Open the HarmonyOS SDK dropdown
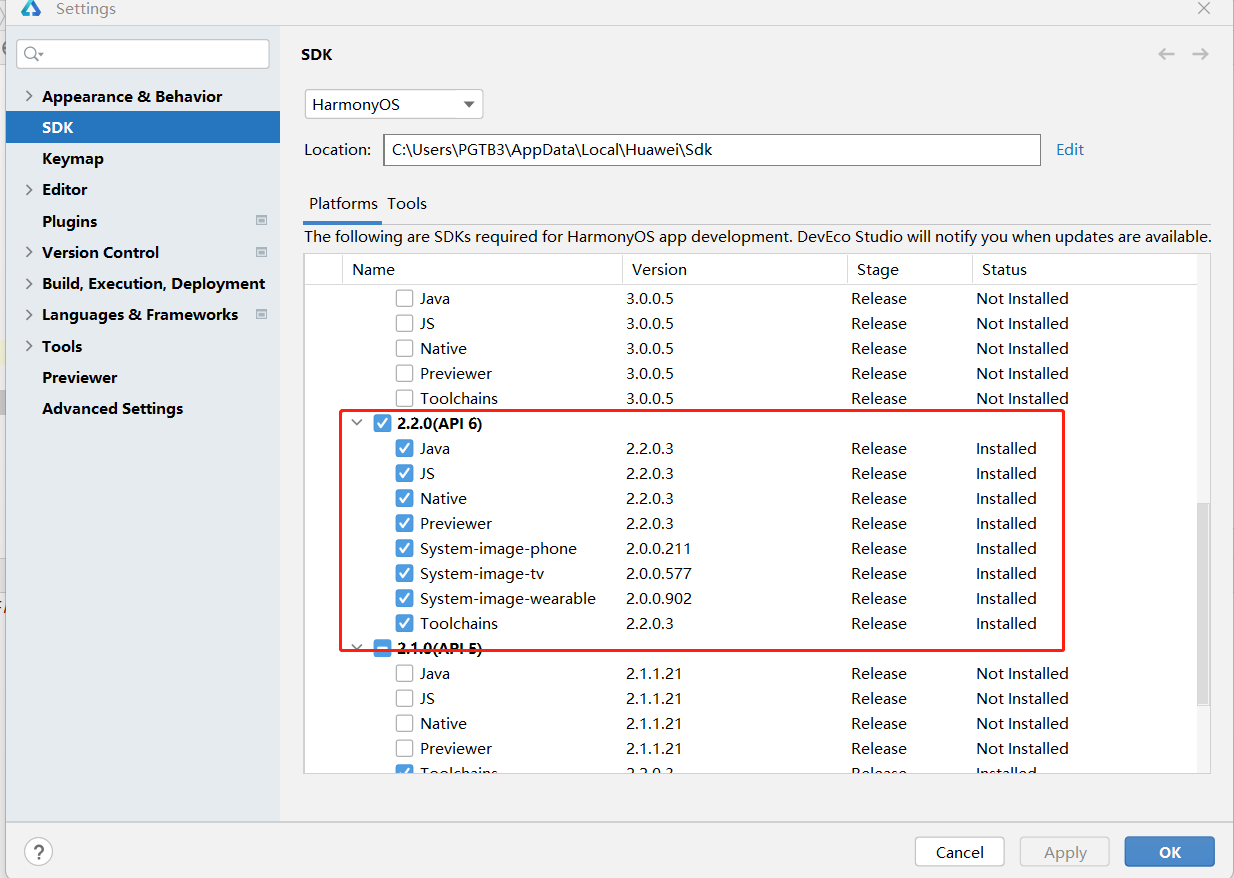This screenshot has height=878, width=1234. (393, 104)
